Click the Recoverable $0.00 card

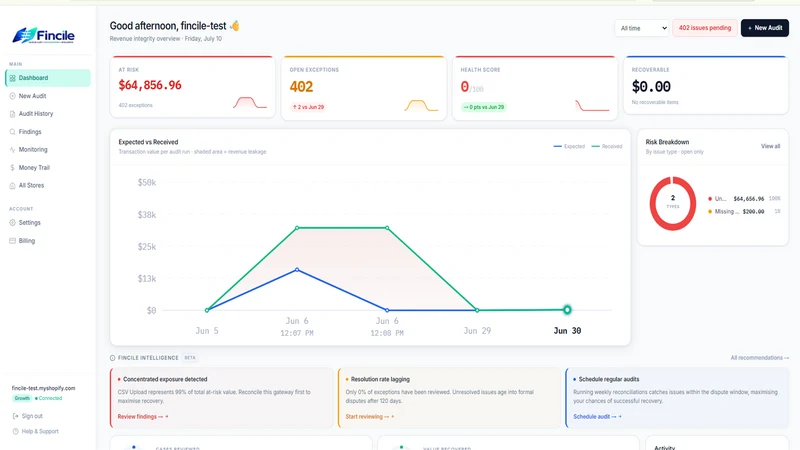coord(706,85)
